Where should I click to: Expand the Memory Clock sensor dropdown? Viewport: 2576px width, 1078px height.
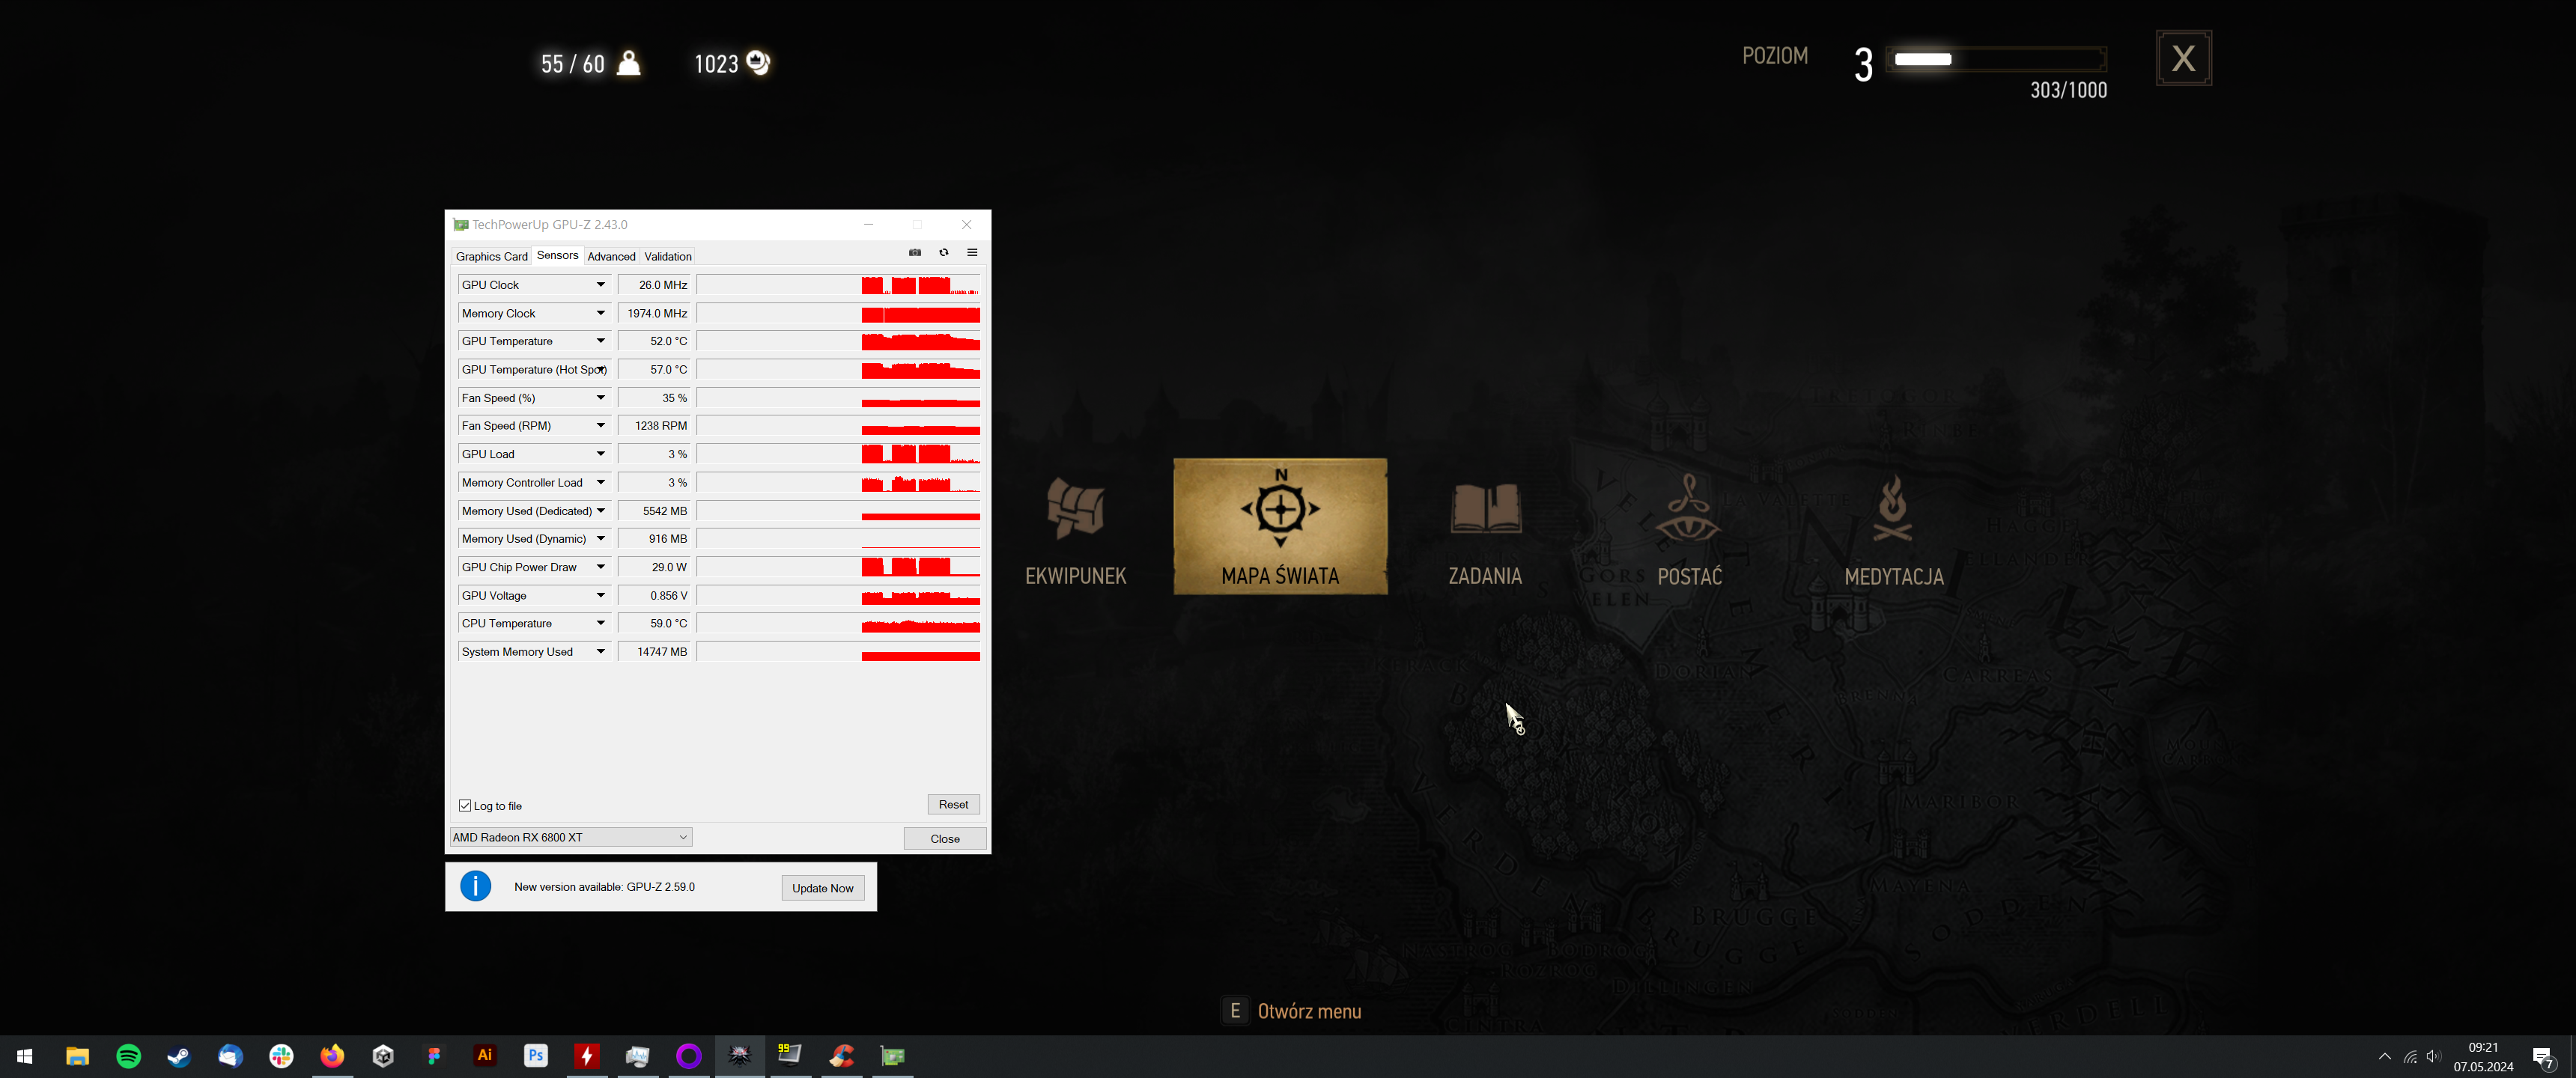tap(601, 313)
